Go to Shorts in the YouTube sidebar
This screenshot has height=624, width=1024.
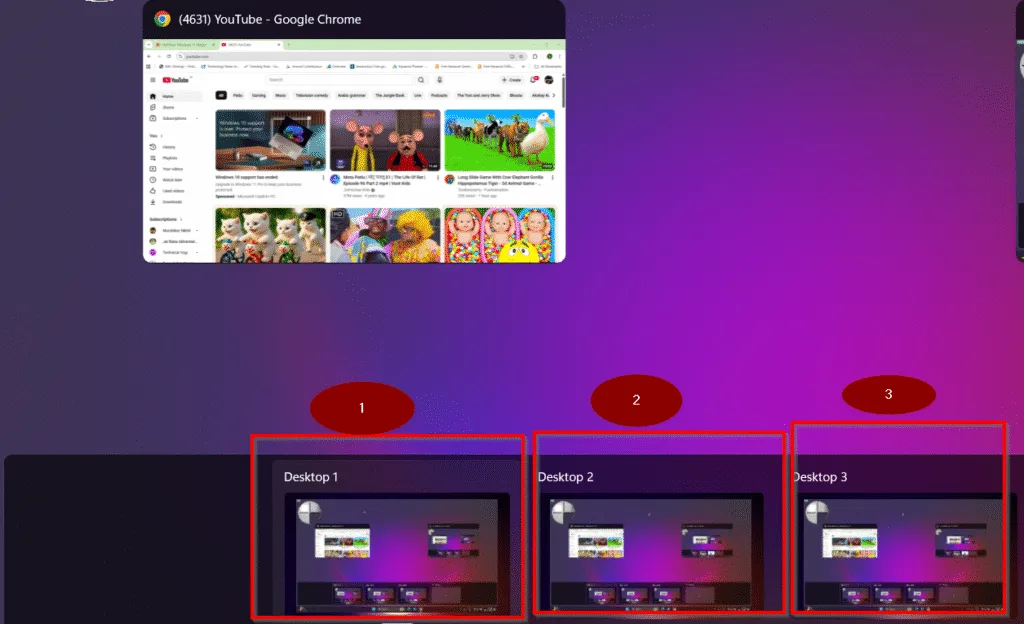[x=167, y=107]
